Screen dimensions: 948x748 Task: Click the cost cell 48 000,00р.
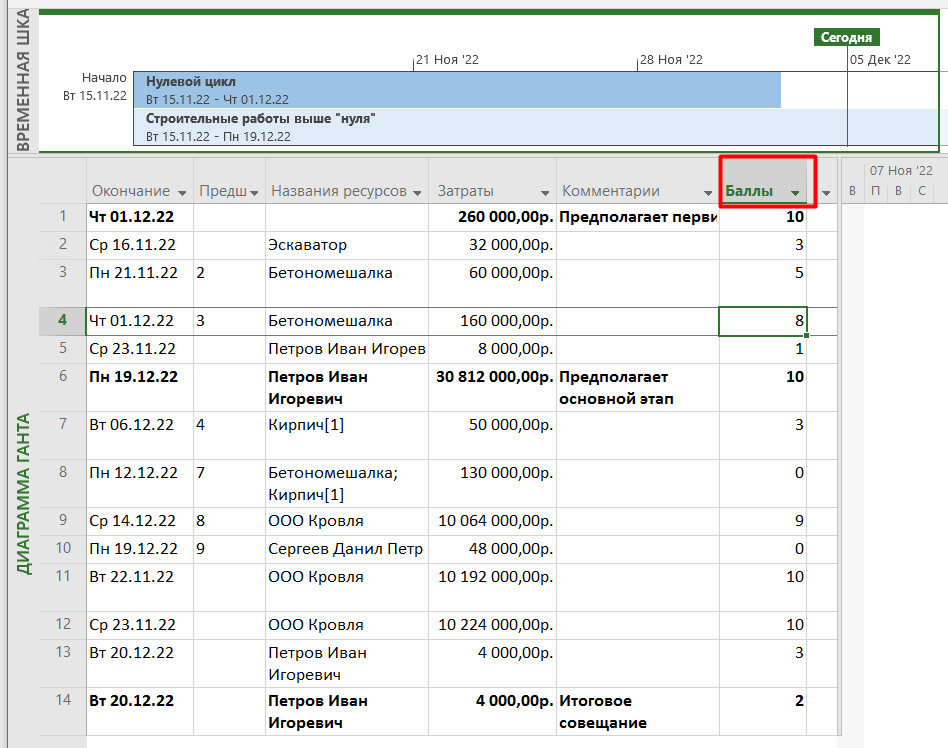click(492, 548)
